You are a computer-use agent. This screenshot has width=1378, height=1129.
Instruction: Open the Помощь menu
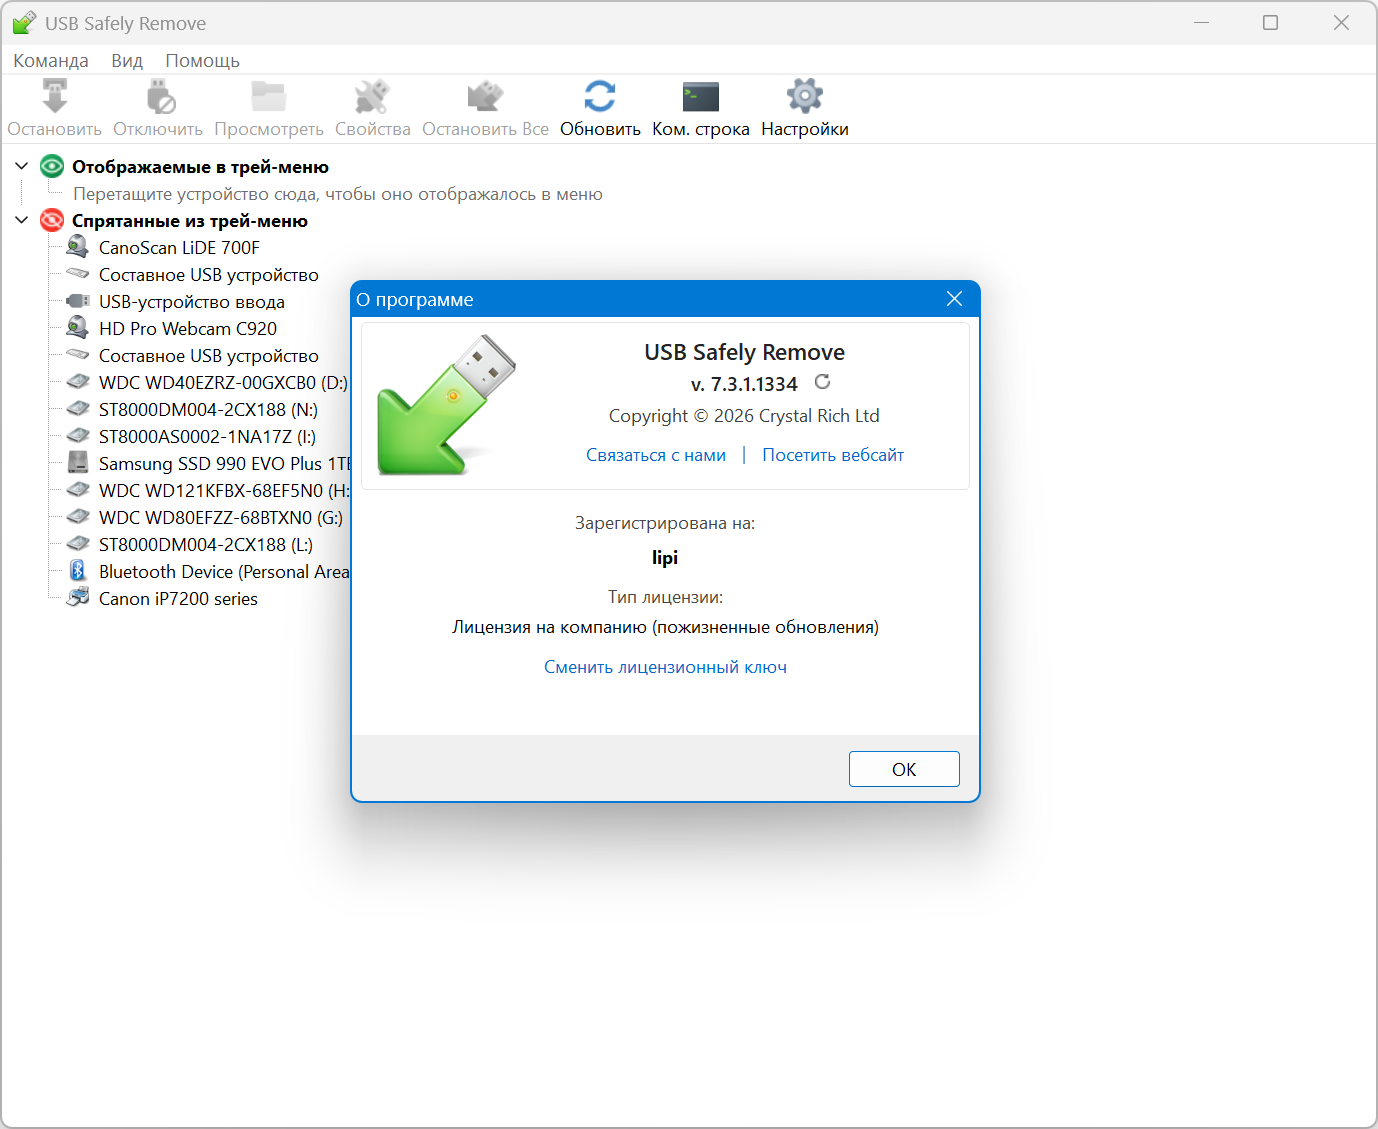tap(202, 61)
